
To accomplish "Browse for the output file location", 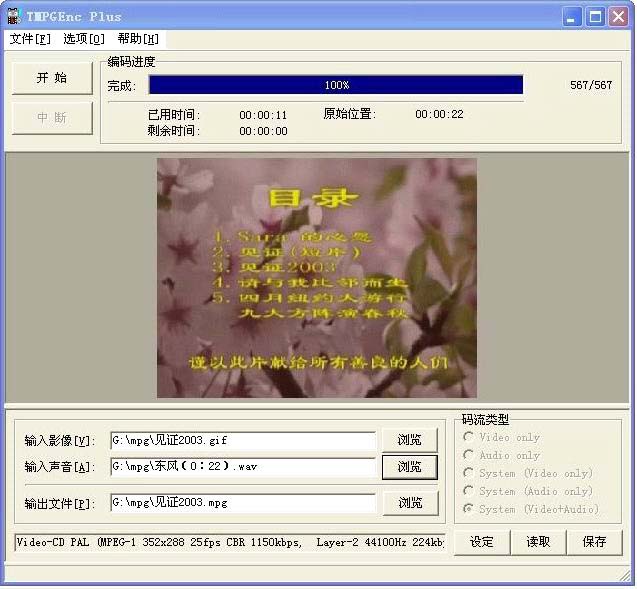I will click(x=410, y=502).
